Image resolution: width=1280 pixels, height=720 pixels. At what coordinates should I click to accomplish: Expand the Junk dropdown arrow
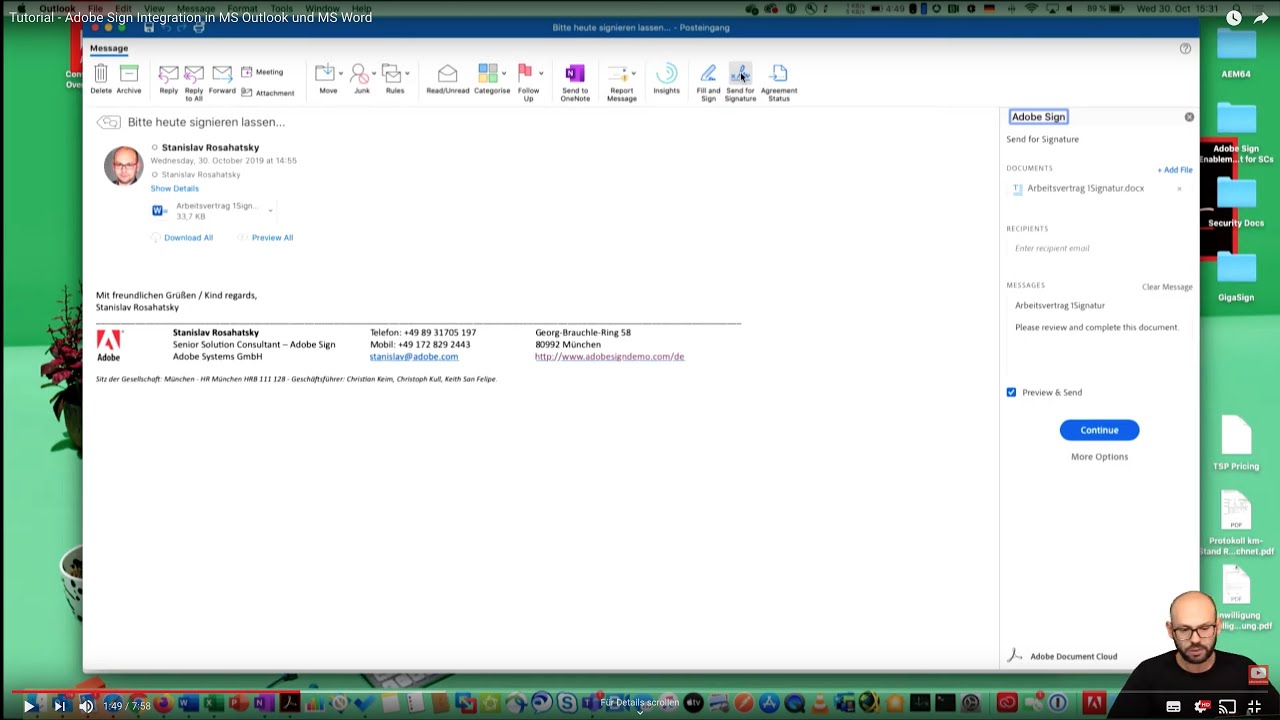375,73
